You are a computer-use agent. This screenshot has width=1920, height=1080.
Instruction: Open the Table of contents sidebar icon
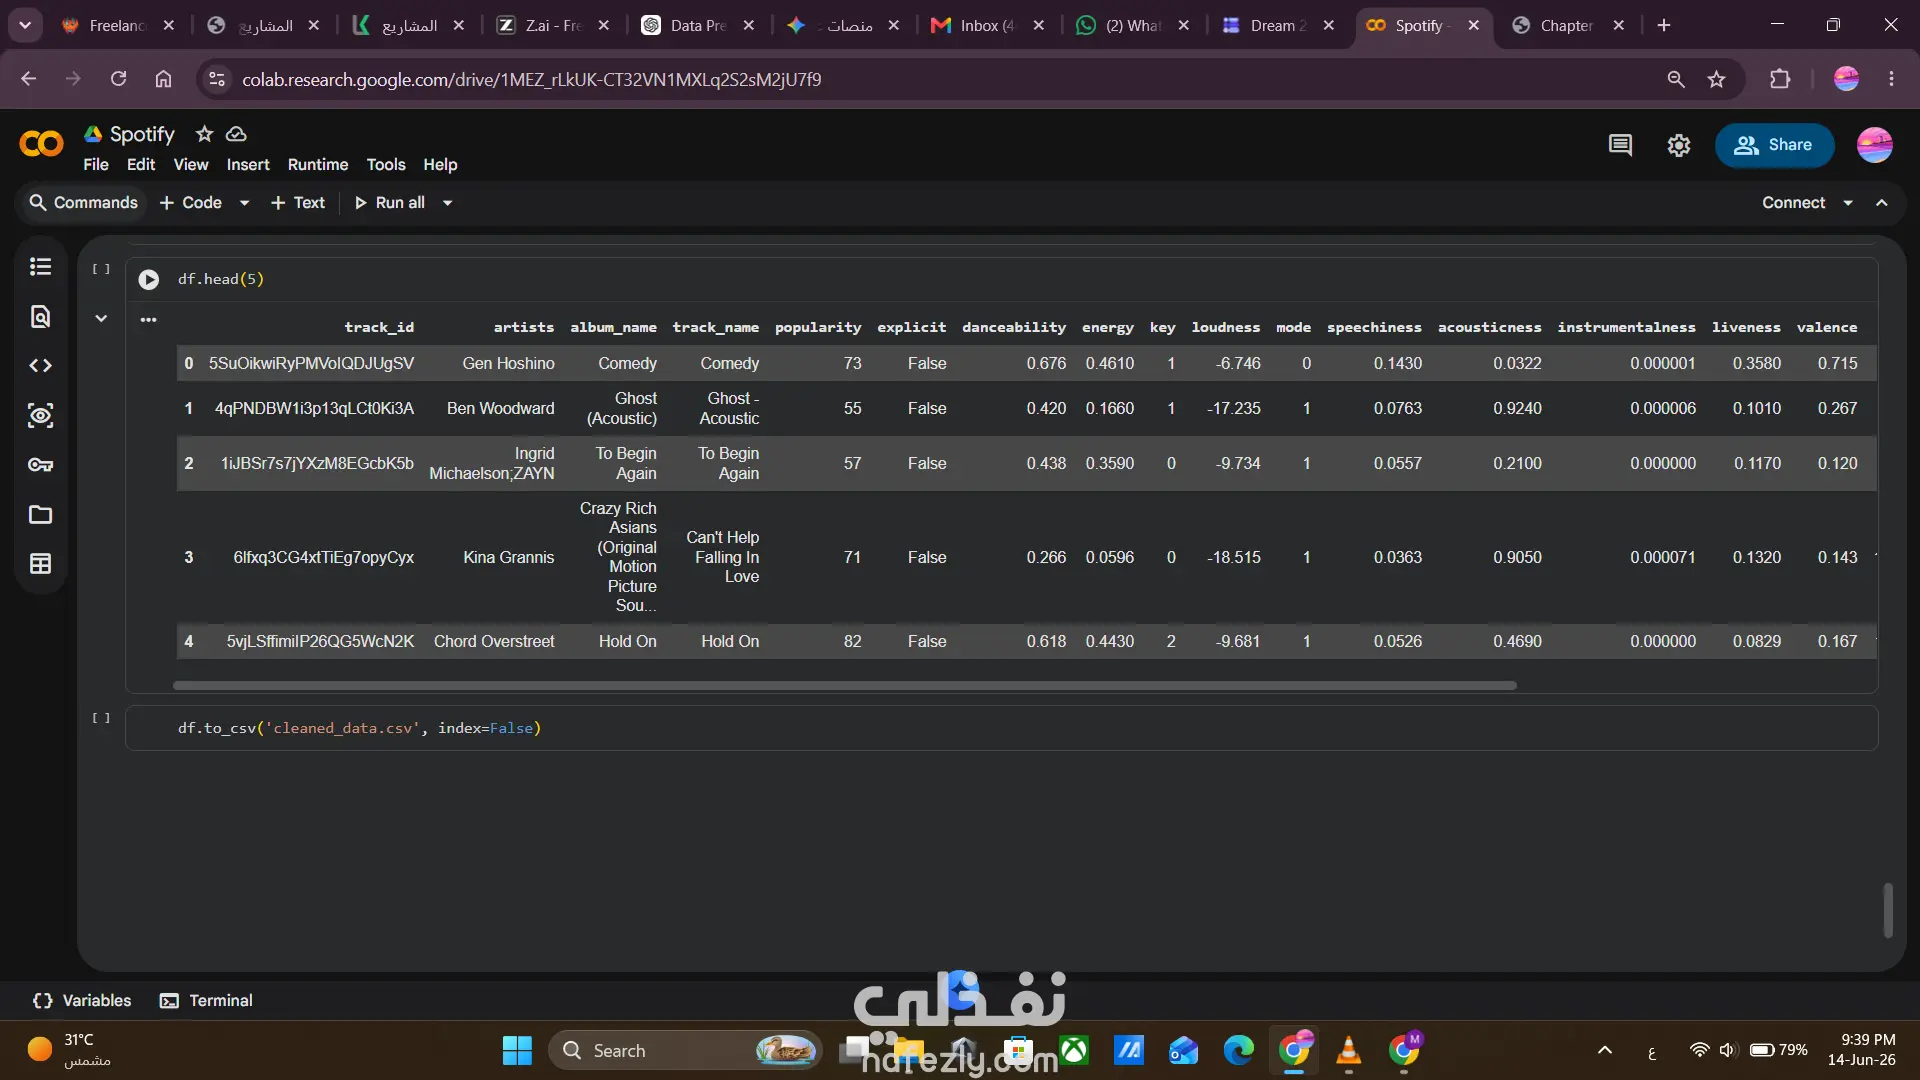(x=40, y=267)
